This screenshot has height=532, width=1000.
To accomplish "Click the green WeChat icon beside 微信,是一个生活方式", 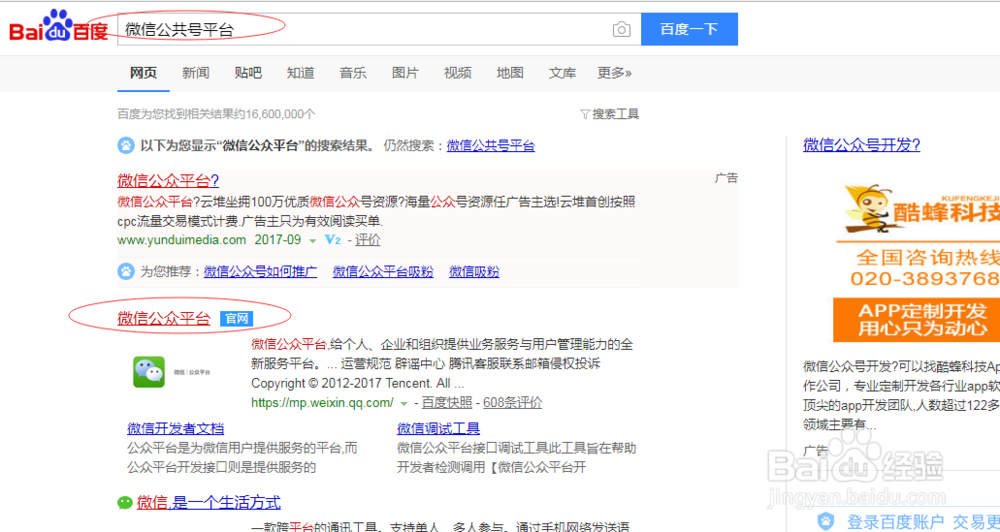I will click(x=124, y=503).
